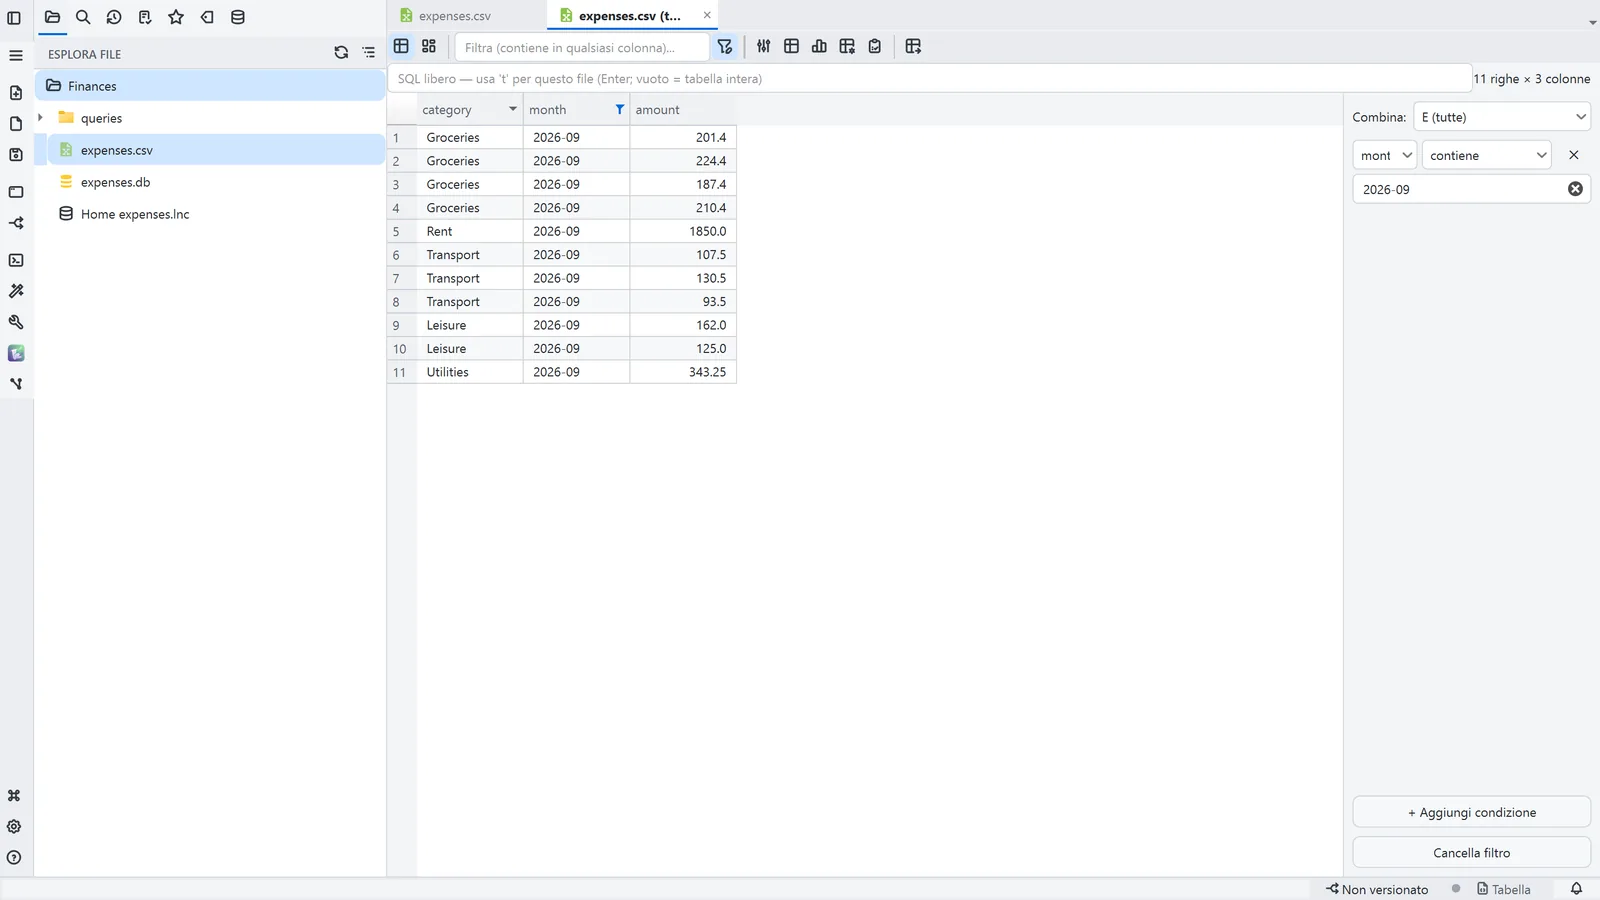1600x900 pixels.
Task: Open the history panel
Action: (114, 17)
